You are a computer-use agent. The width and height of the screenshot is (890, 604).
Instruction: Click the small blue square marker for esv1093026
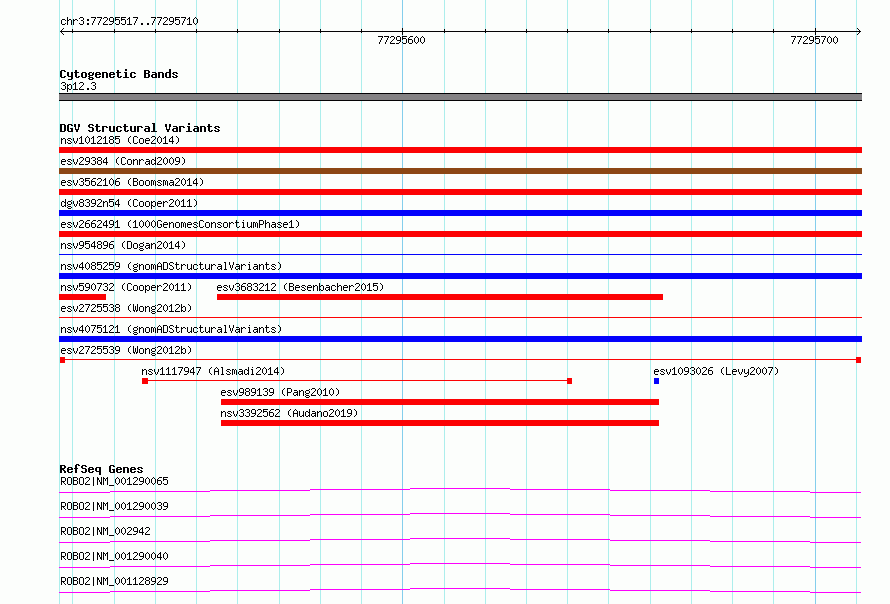(x=656, y=381)
